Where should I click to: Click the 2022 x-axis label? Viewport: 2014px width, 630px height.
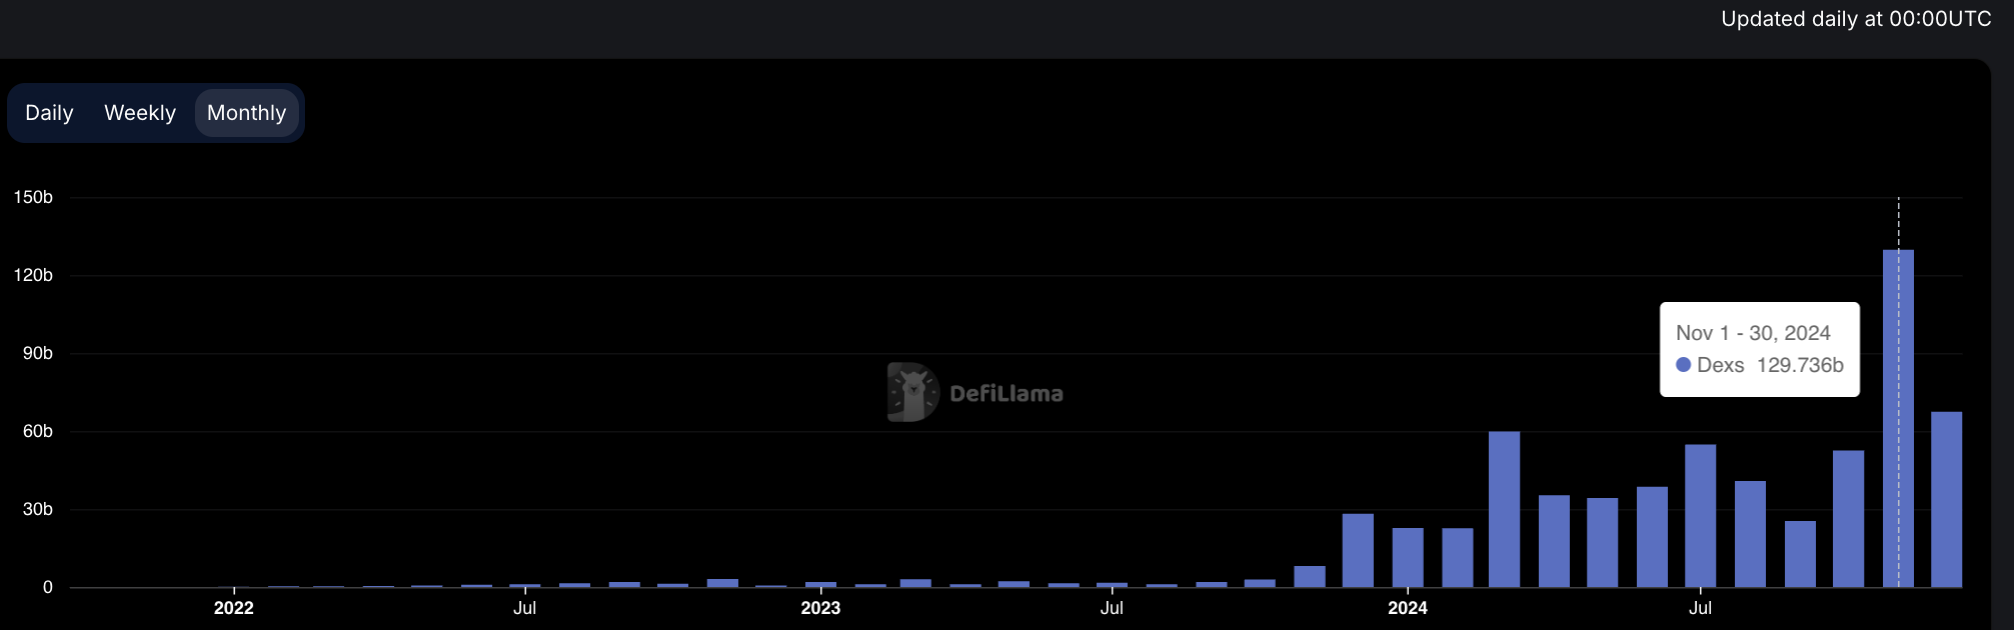coord(234,608)
